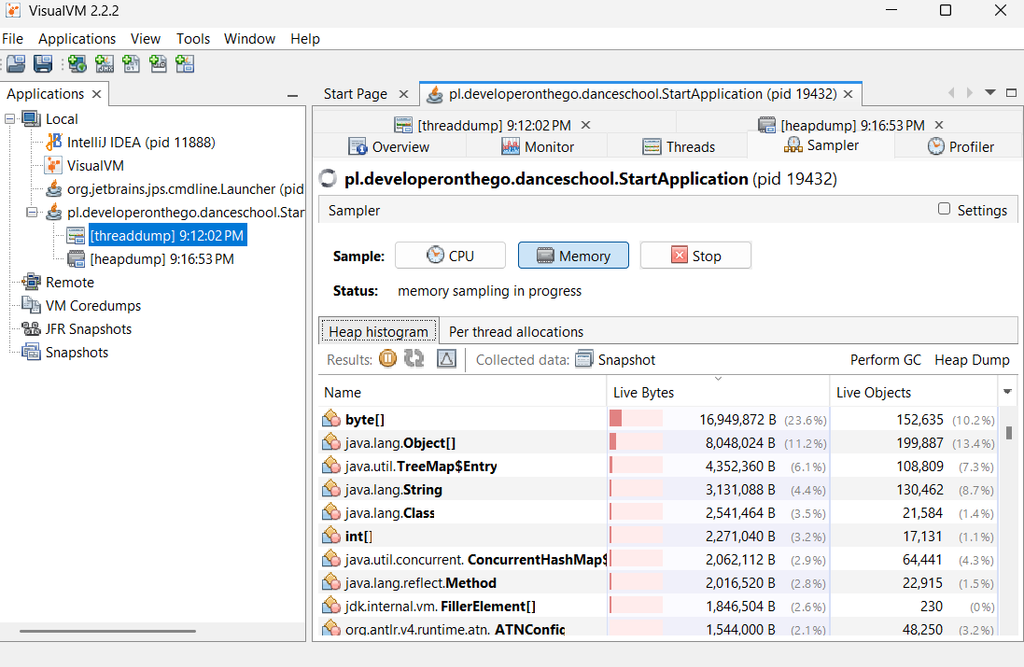1024x667 pixels.
Task: Pause live results with the orange pause icon
Action: tap(388, 359)
